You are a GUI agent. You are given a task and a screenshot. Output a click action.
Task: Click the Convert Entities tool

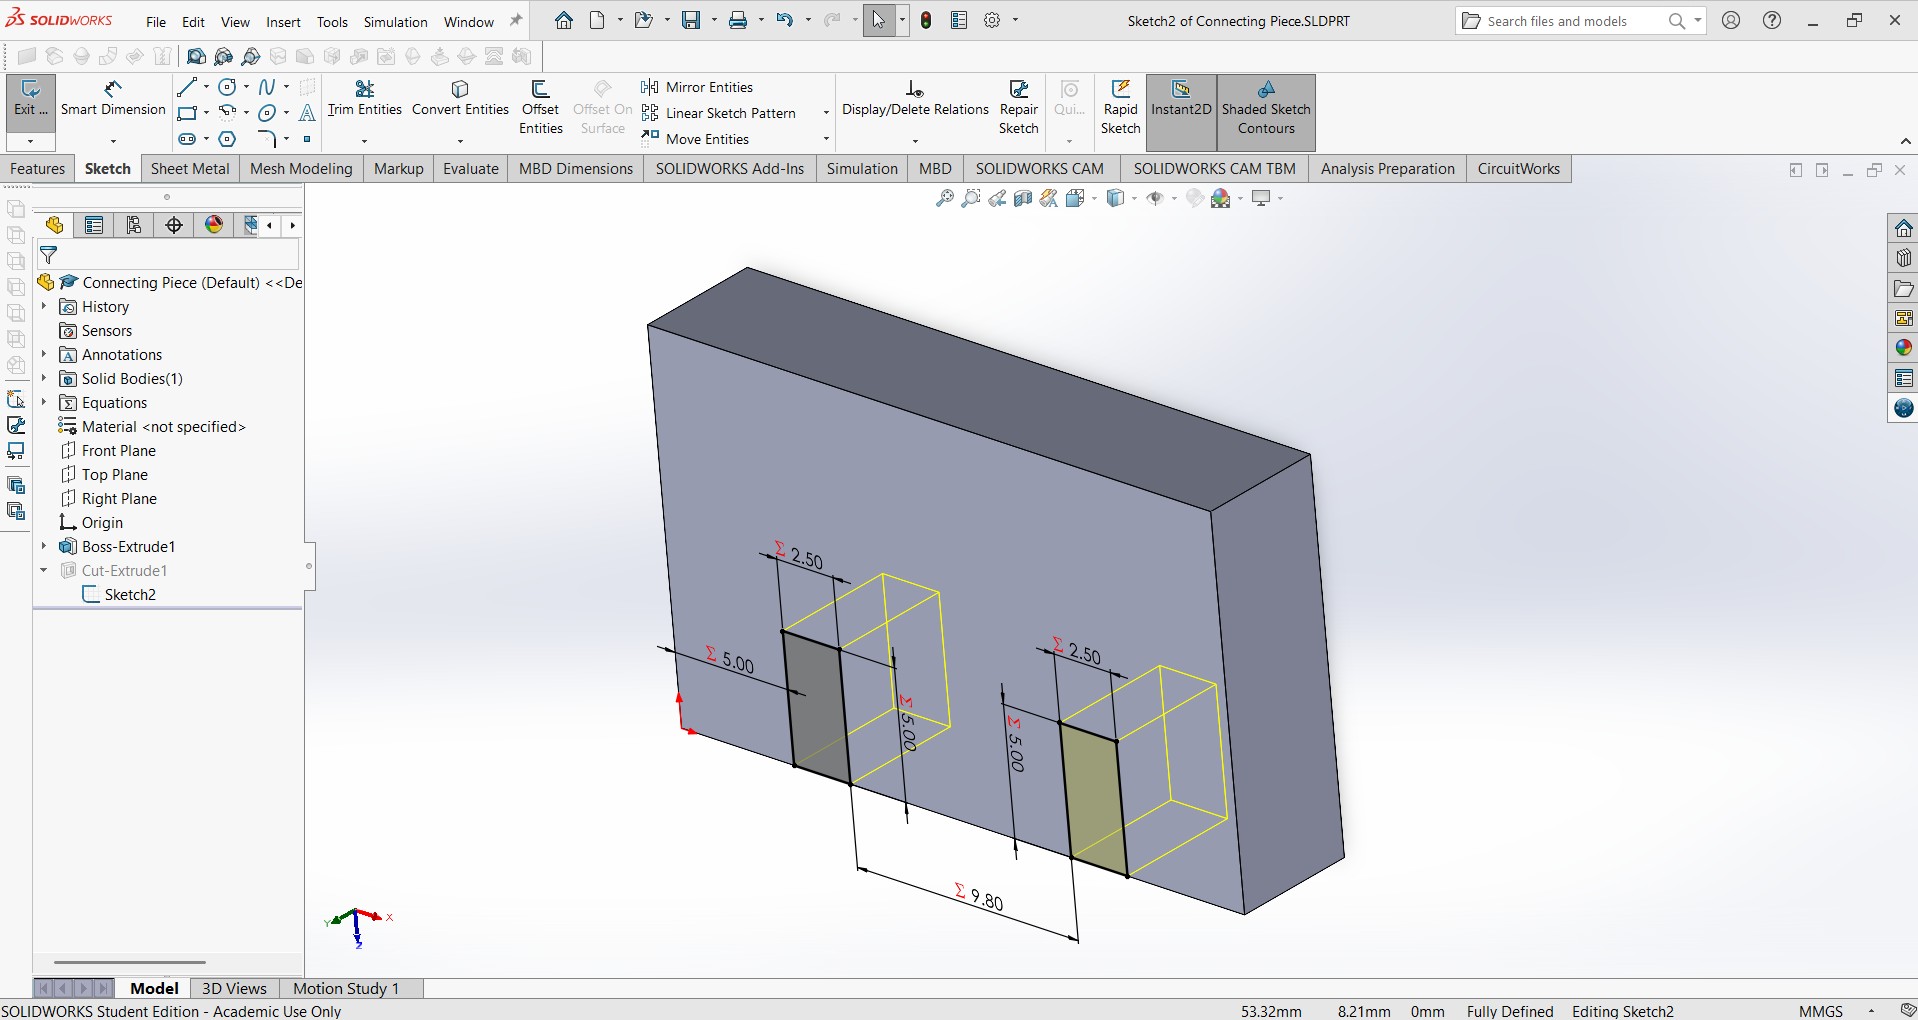[x=460, y=99]
